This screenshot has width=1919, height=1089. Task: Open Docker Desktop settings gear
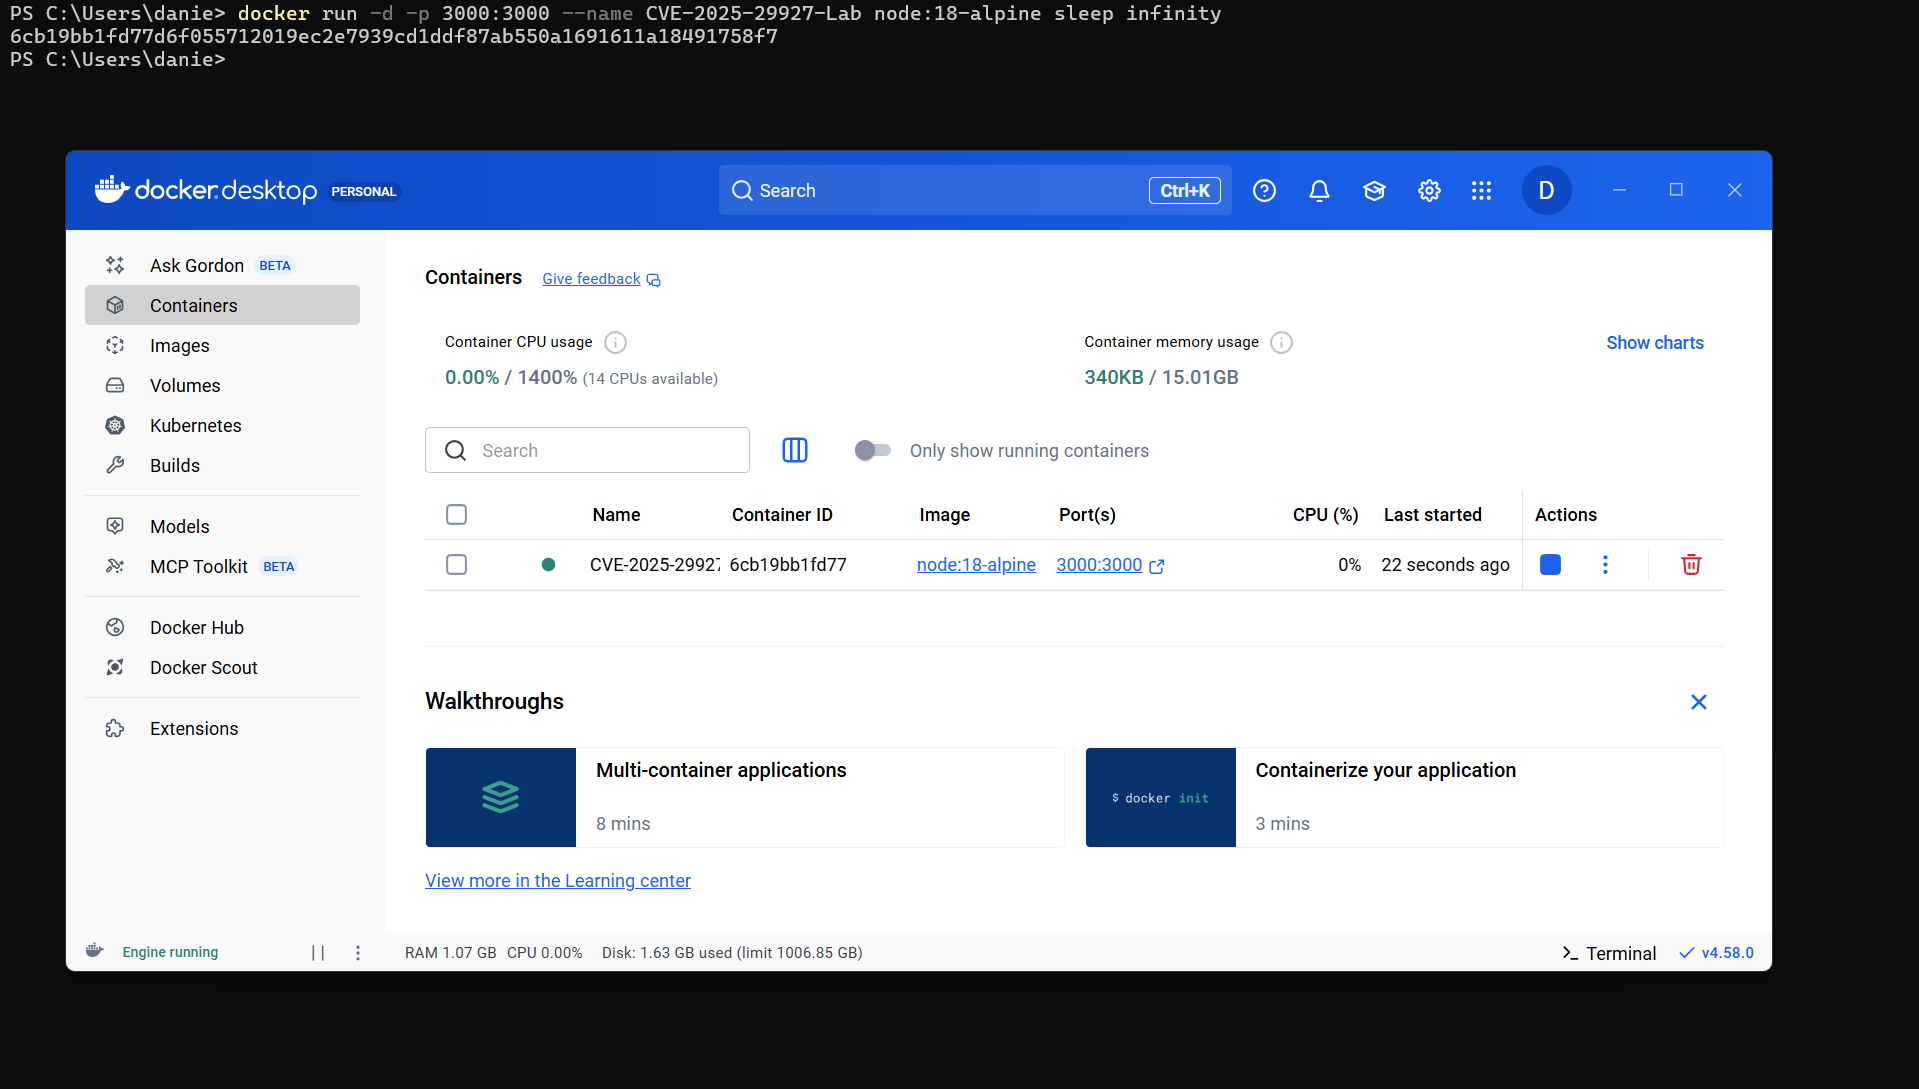(1429, 191)
